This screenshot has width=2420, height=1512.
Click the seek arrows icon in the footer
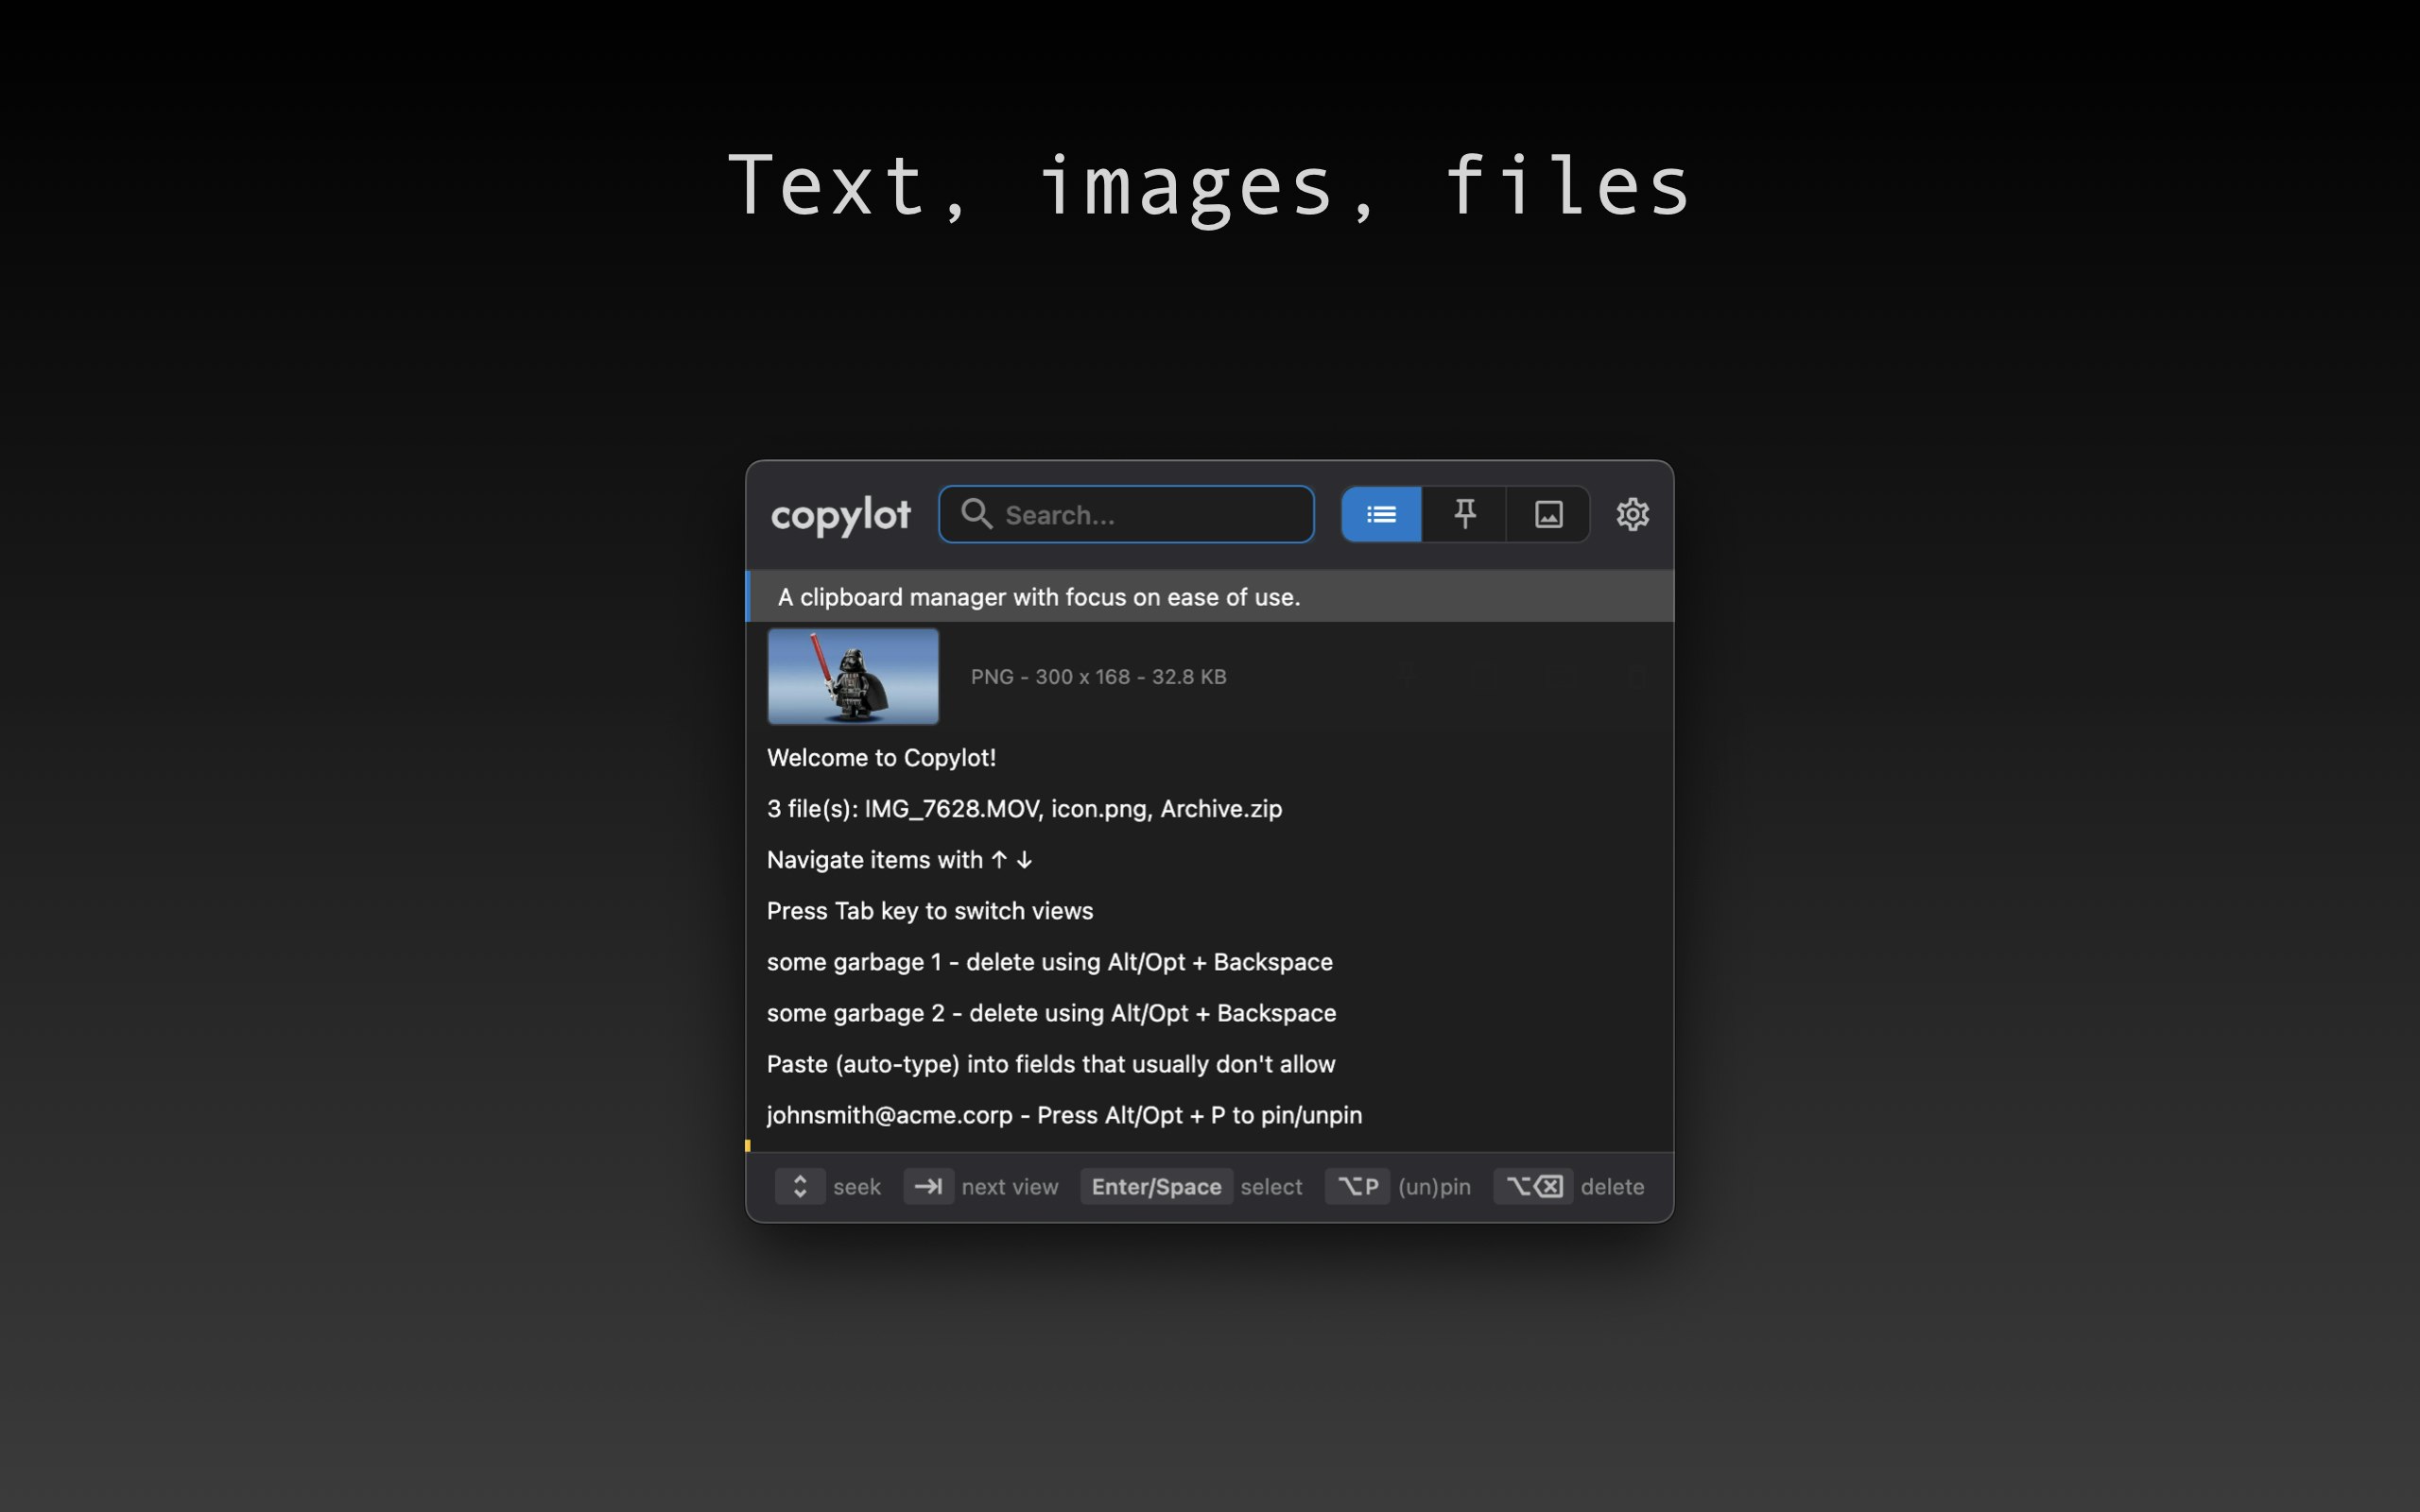point(799,1186)
